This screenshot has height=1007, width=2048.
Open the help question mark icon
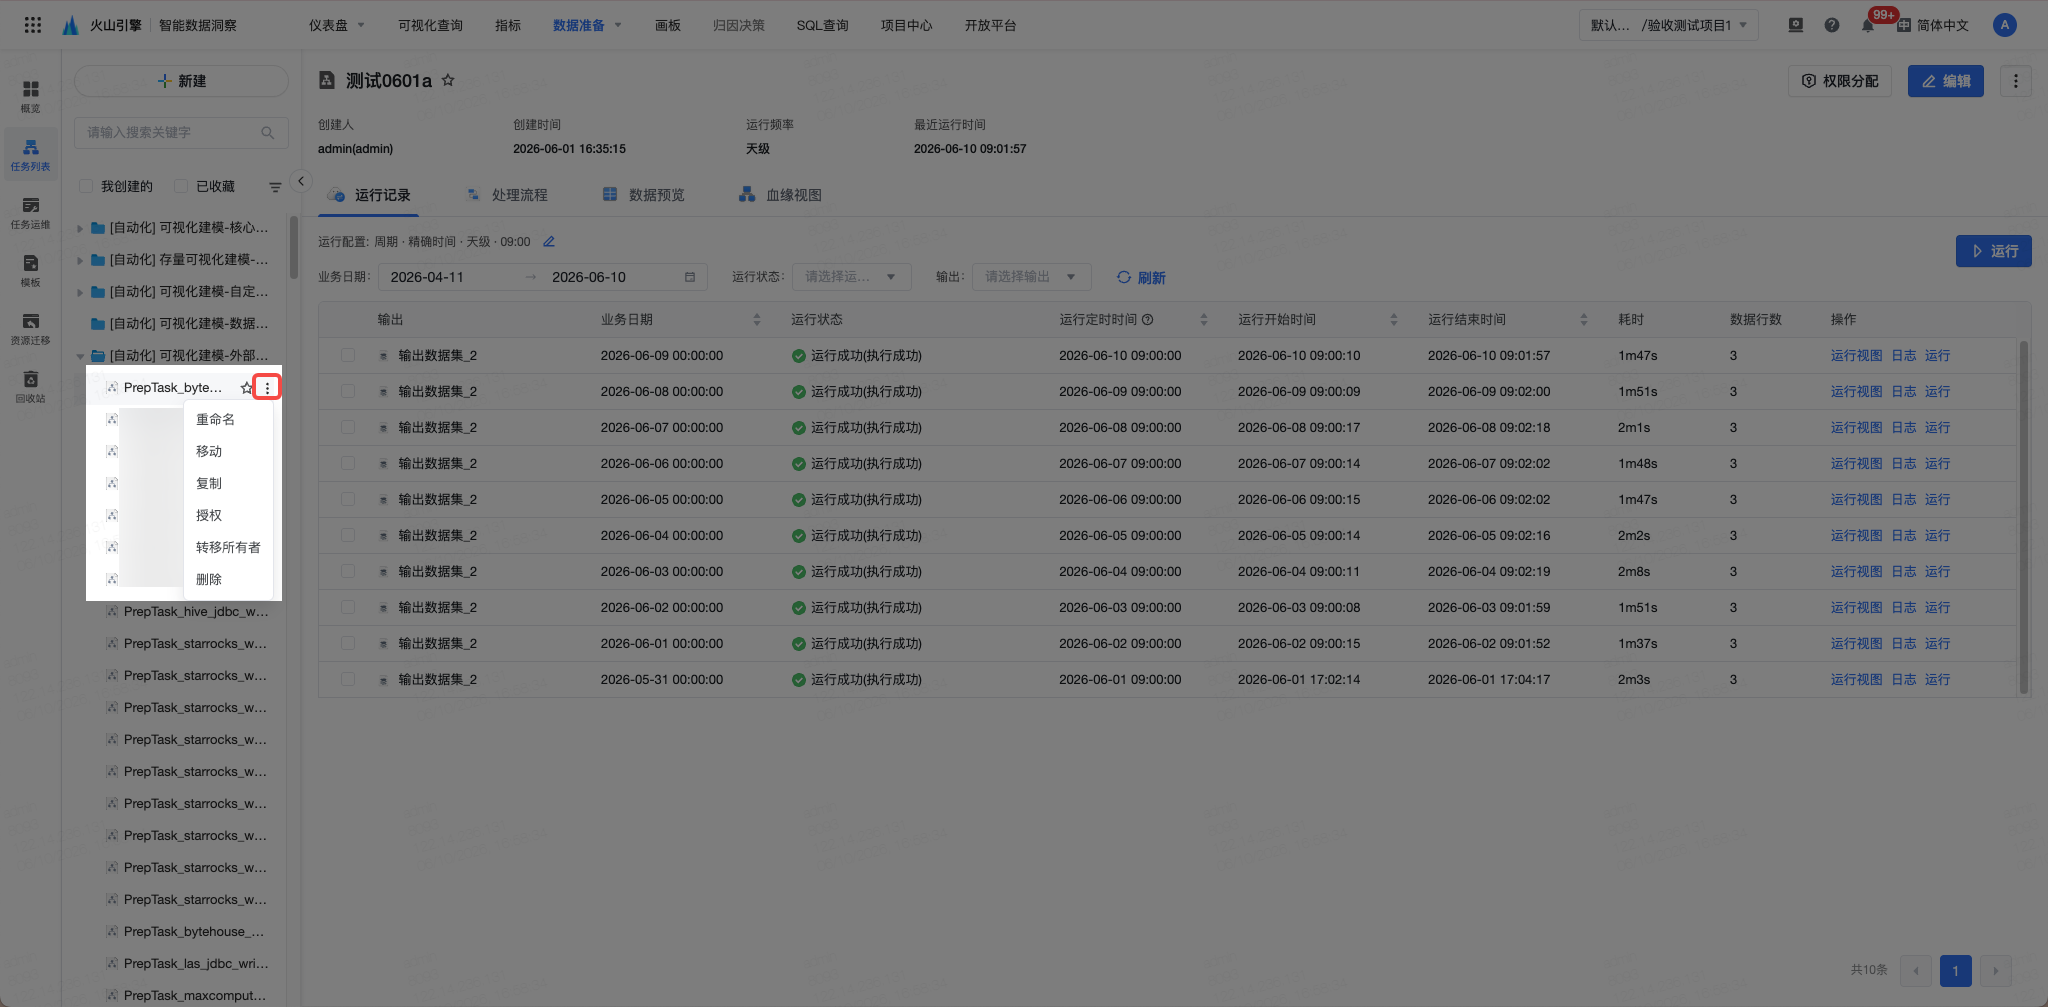click(x=1831, y=25)
